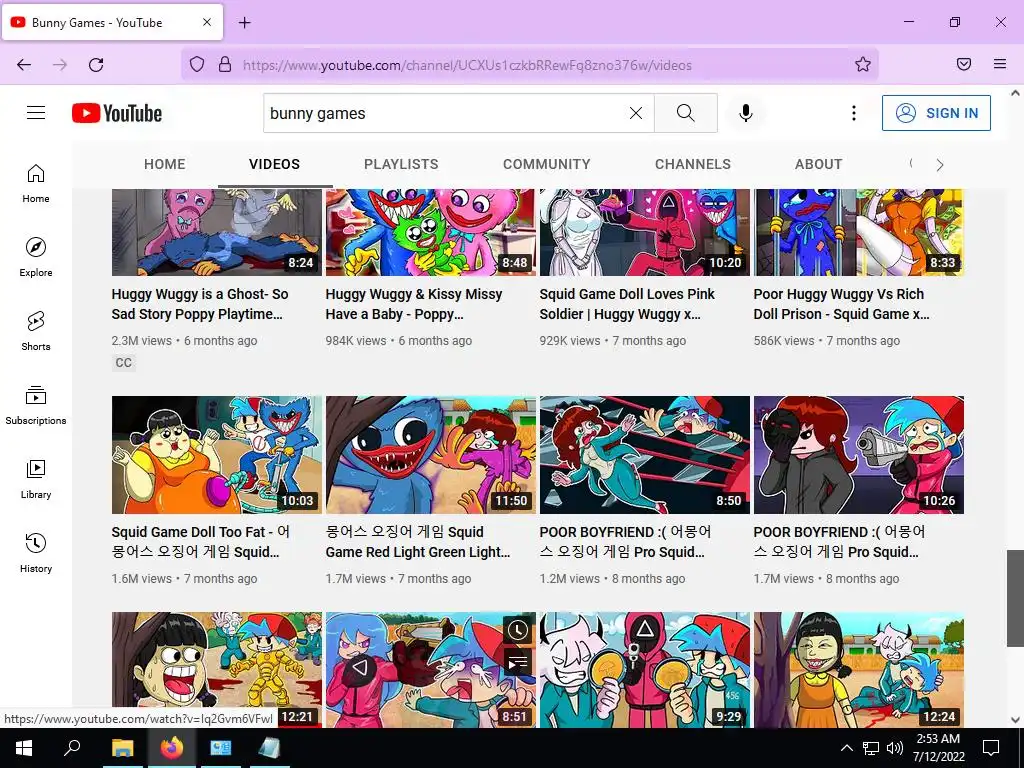The width and height of the screenshot is (1024, 768).
Task: View site security padlock info
Action: click(x=225, y=64)
